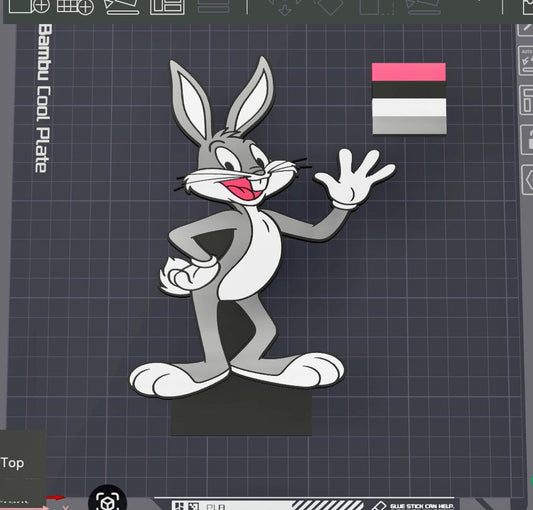Click the Add plate grid icon

tap(75, 6)
